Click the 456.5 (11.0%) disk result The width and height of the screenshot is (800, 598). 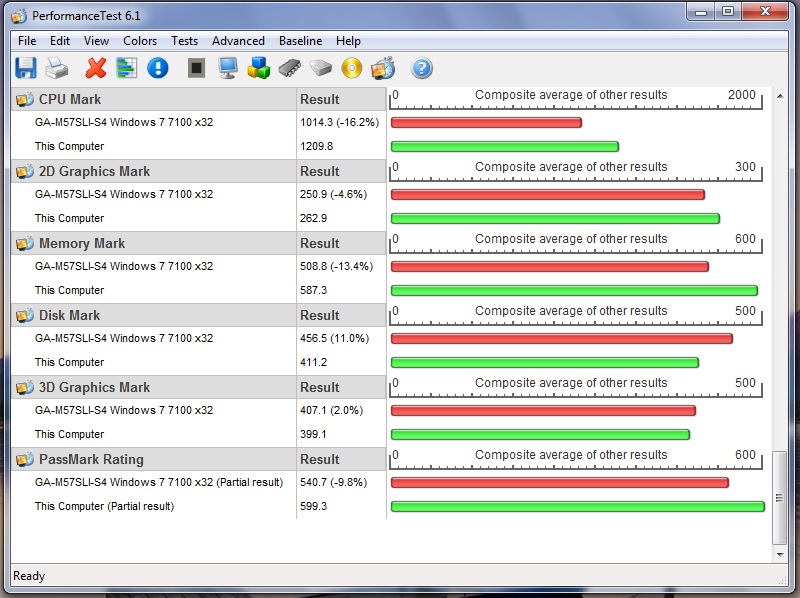[334, 338]
